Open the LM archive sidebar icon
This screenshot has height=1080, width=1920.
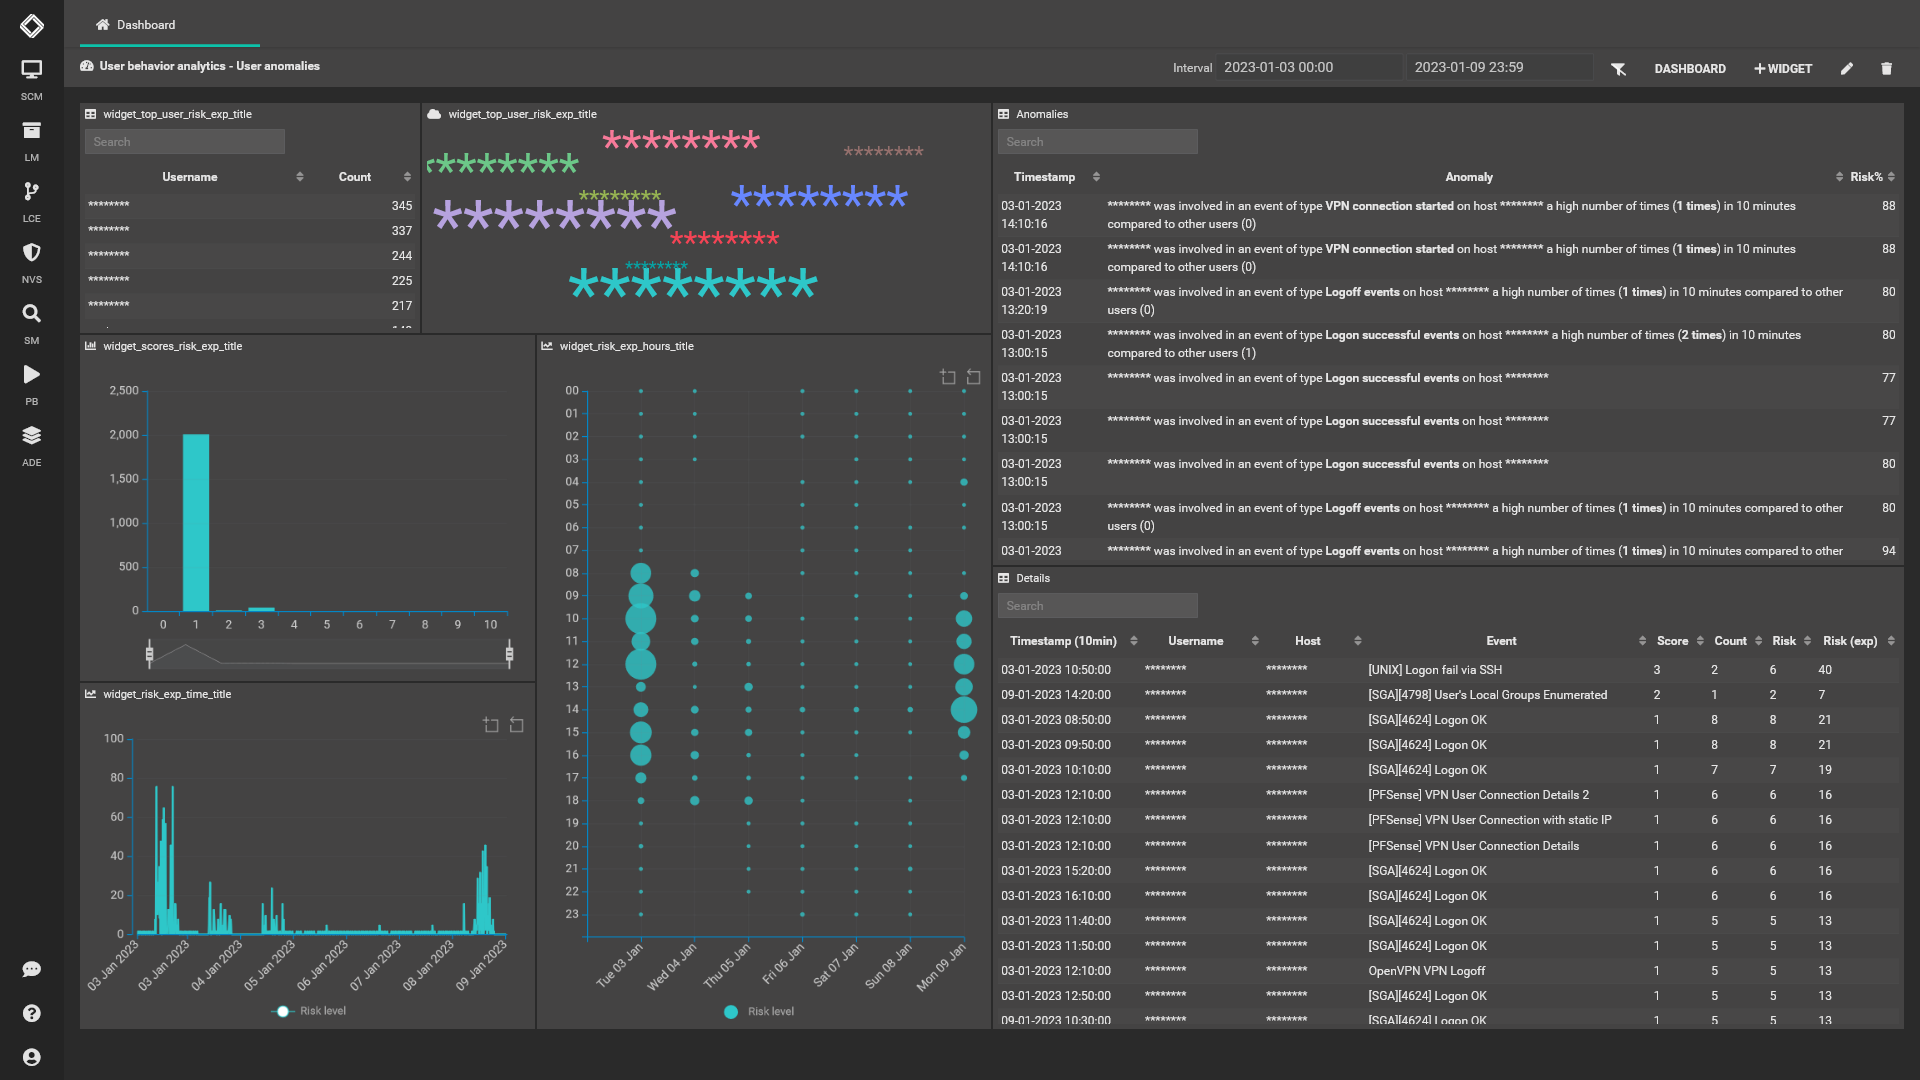(x=32, y=131)
